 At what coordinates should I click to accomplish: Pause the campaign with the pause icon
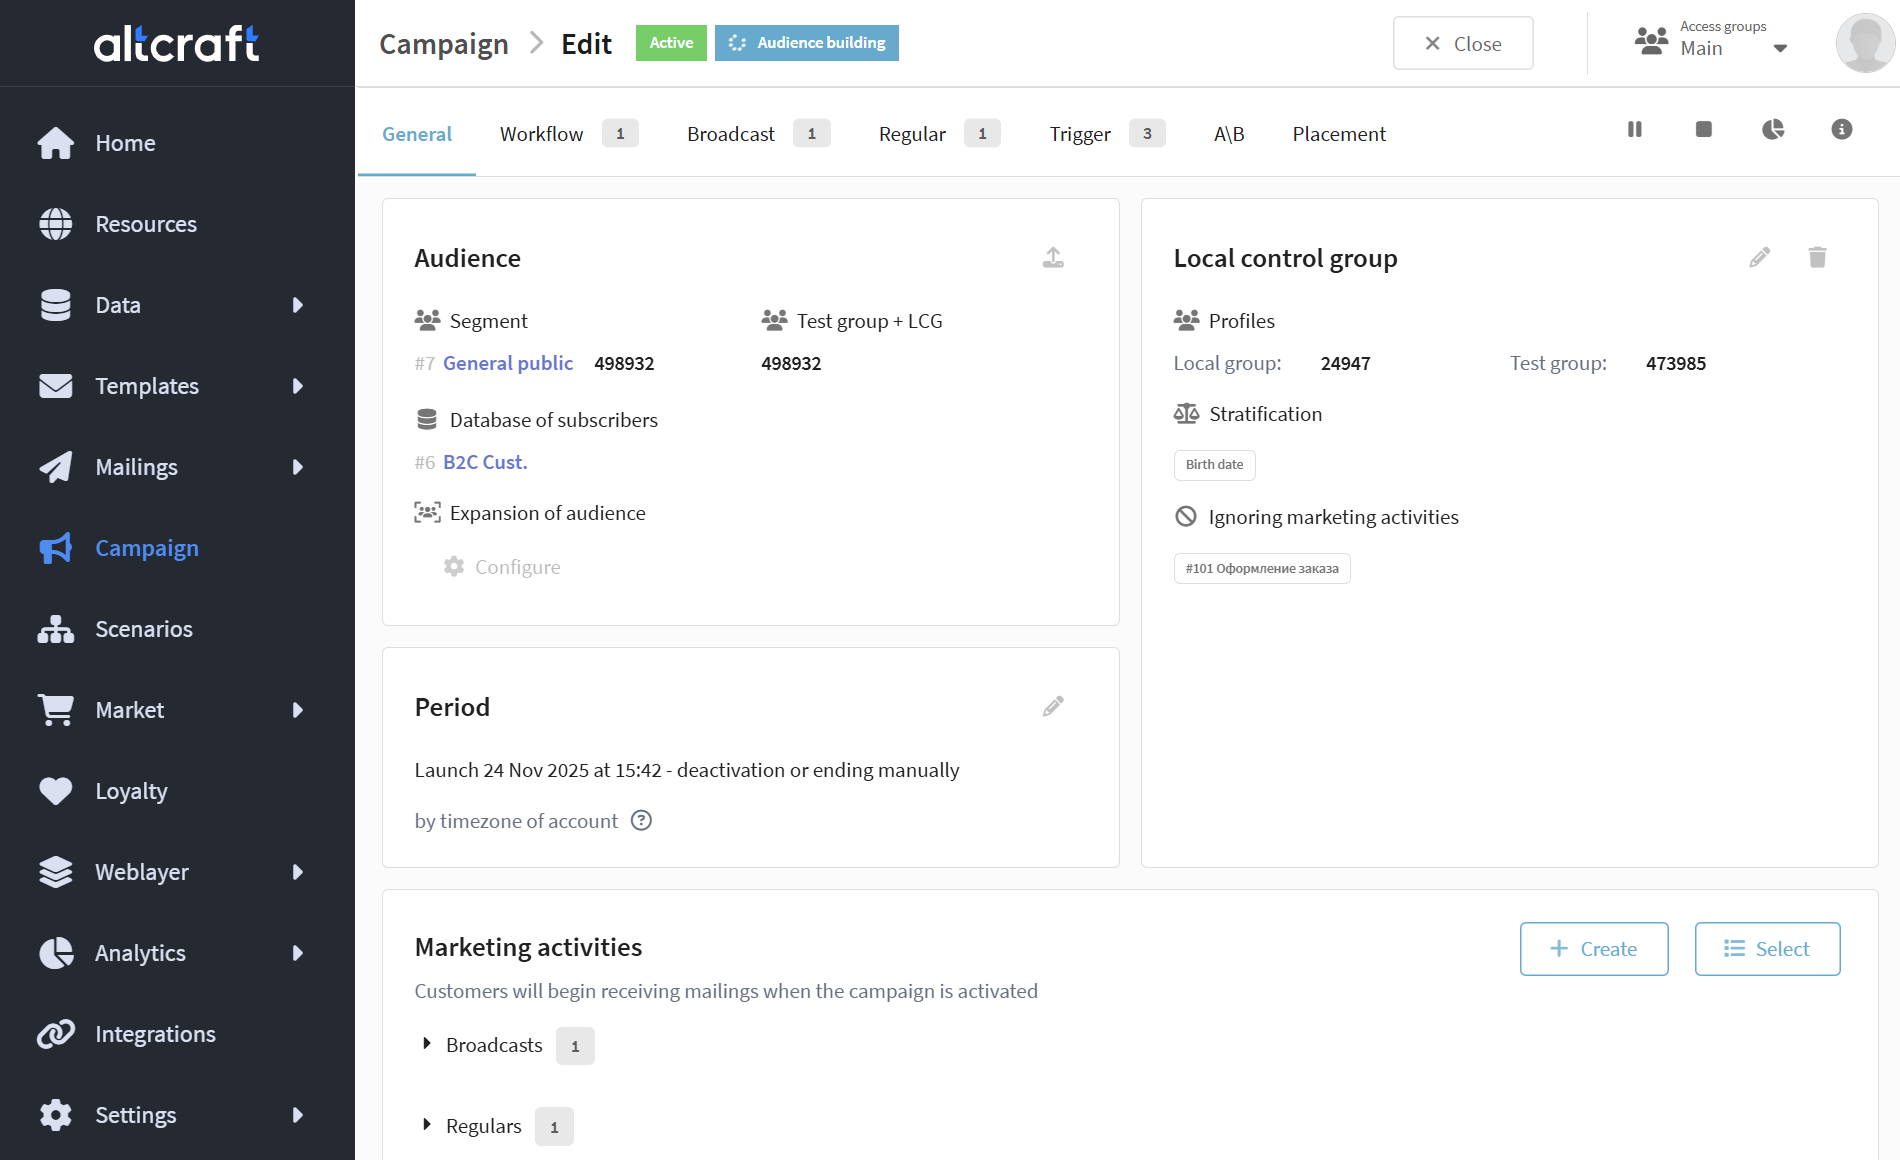click(x=1635, y=130)
